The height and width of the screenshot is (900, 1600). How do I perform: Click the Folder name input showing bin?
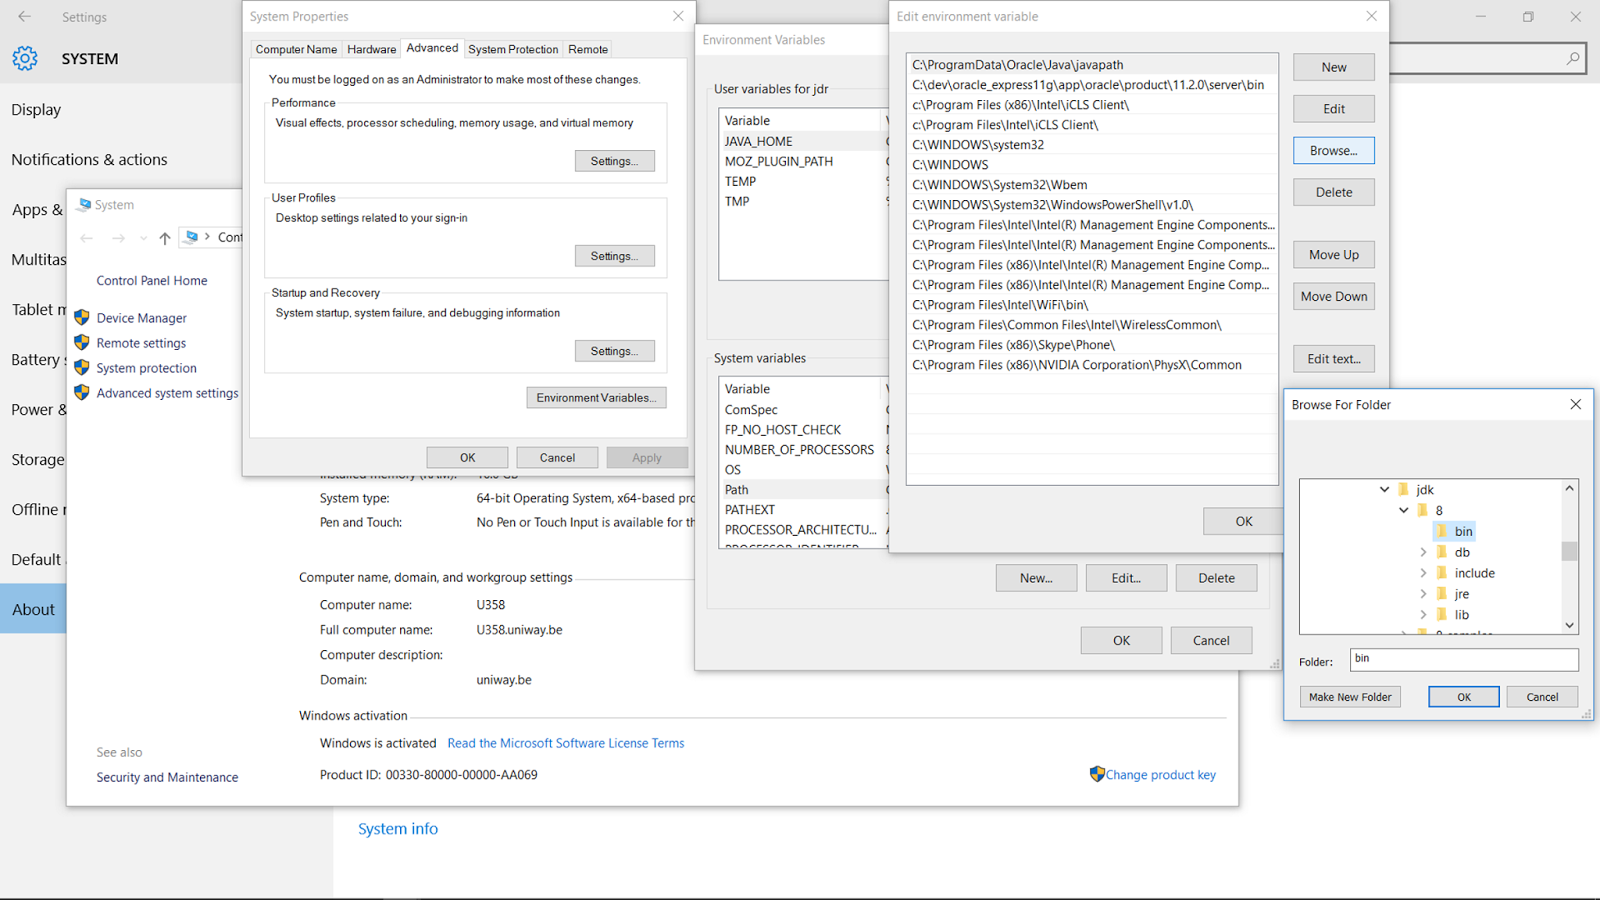pyautogui.click(x=1463, y=659)
